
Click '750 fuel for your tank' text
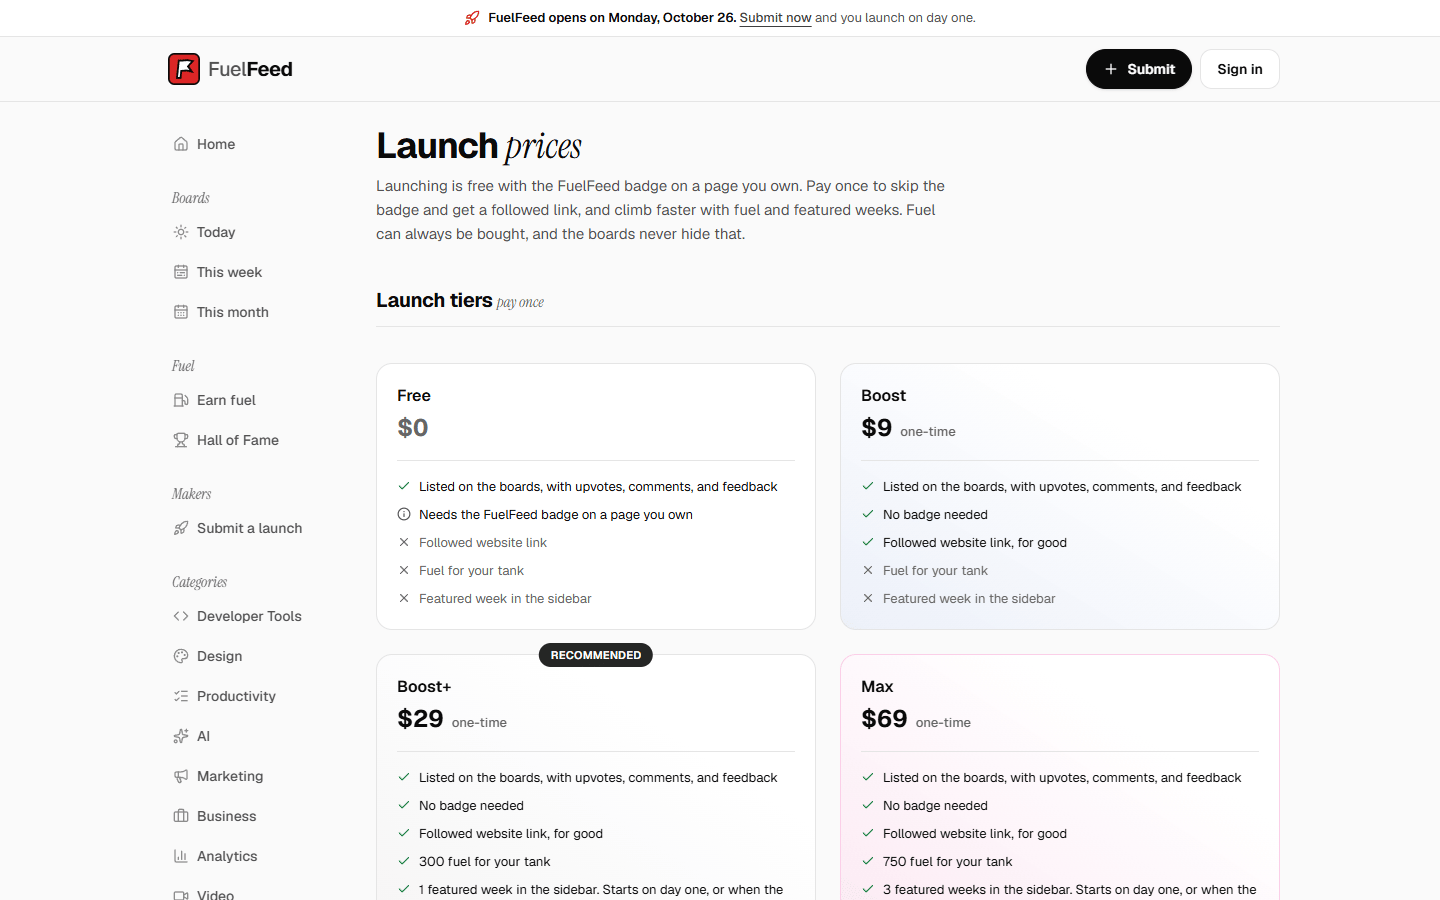(x=947, y=861)
